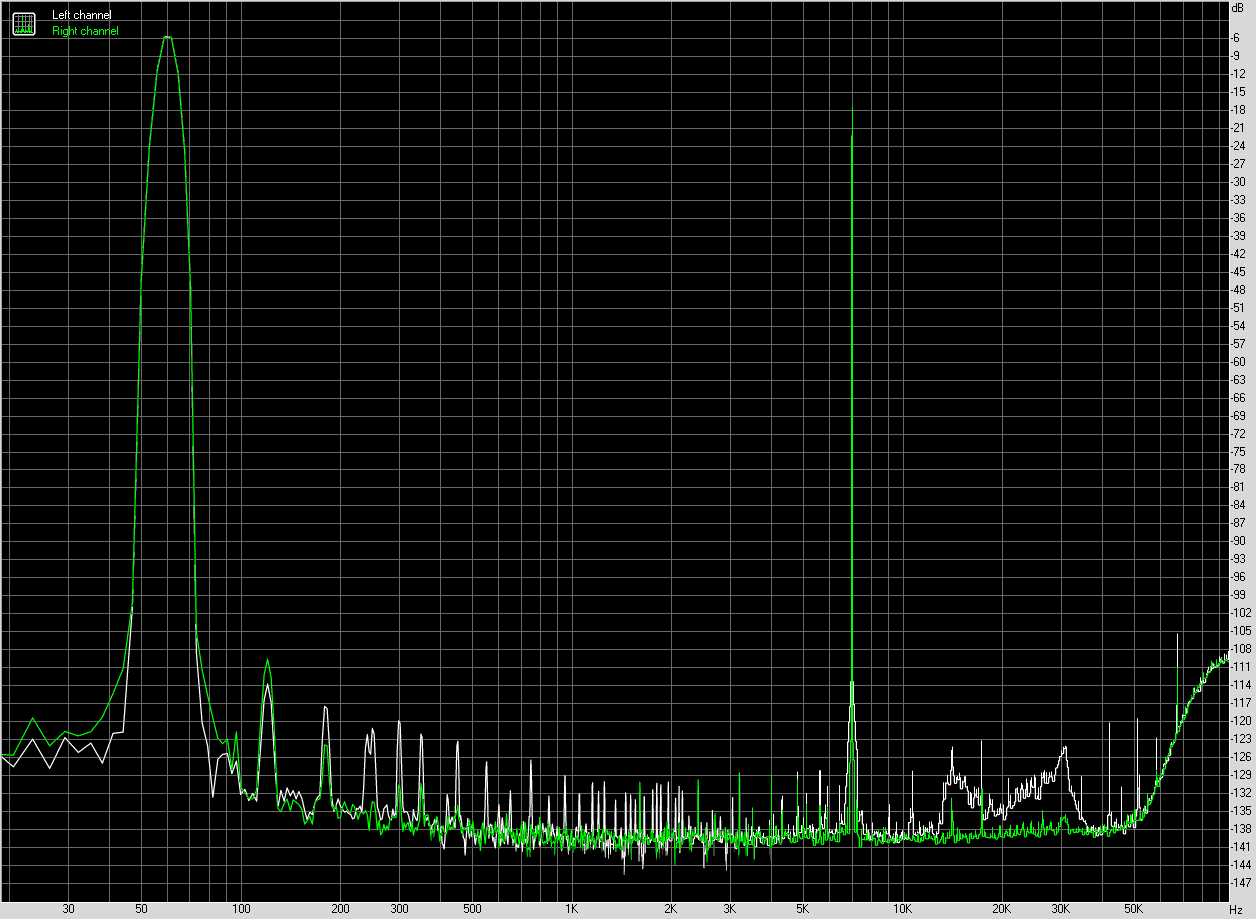The height and width of the screenshot is (919, 1256).
Task: Click the "30K" frequency axis label
Action: click(x=1061, y=909)
